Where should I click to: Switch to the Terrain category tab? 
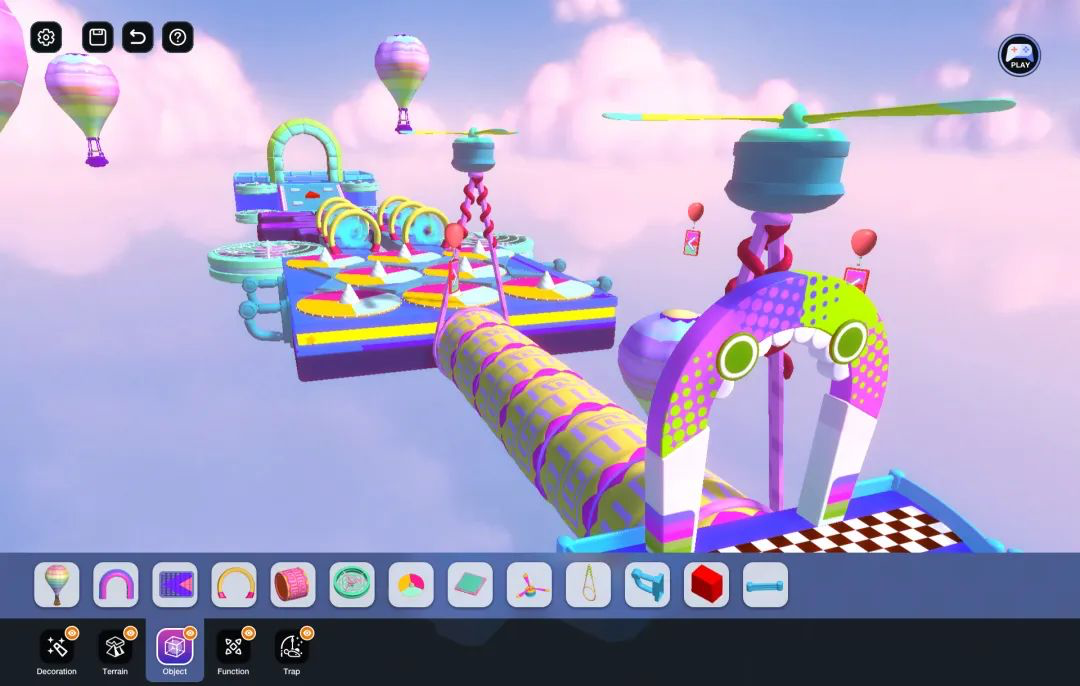(115, 652)
